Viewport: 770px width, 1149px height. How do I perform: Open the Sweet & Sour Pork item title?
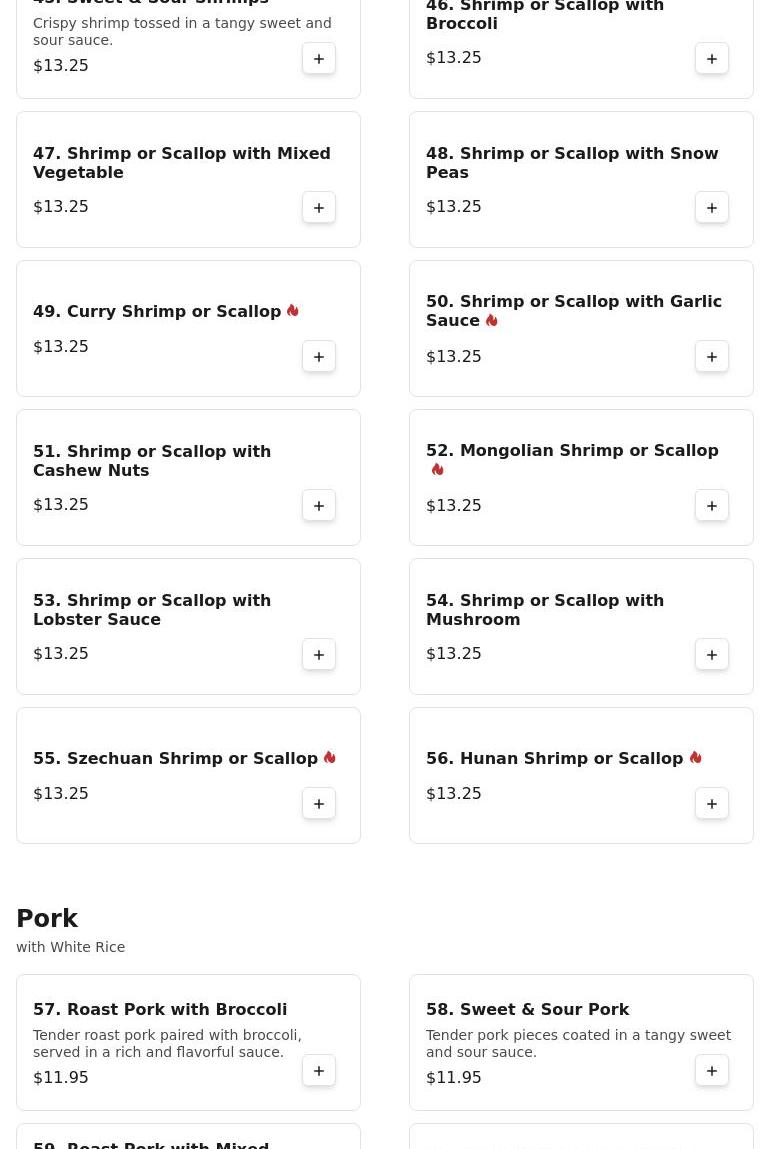click(527, 1010)
